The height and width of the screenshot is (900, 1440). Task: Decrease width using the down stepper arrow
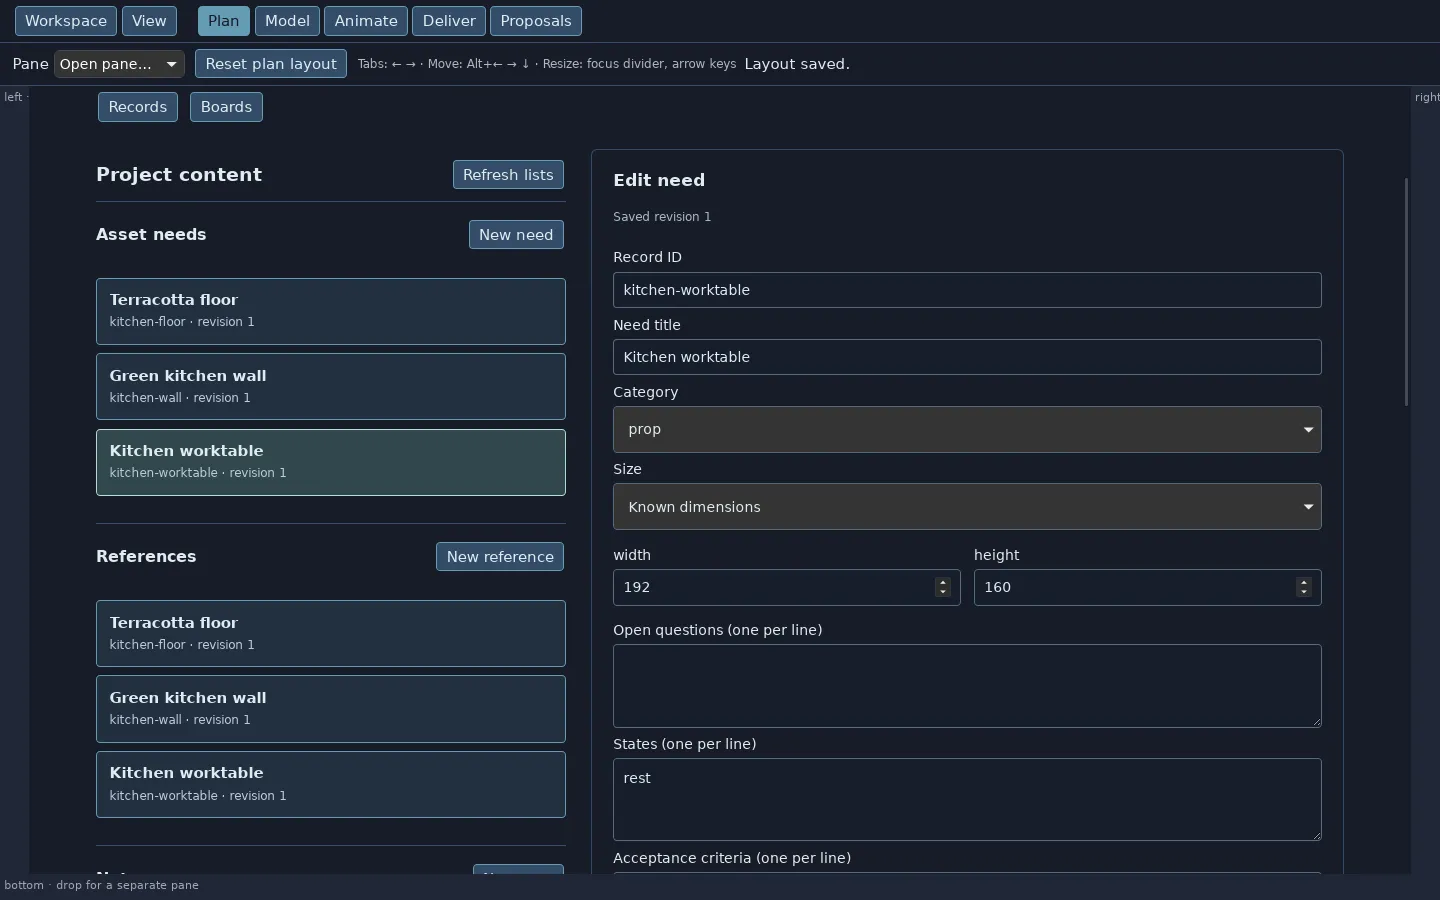pos(942,592)
